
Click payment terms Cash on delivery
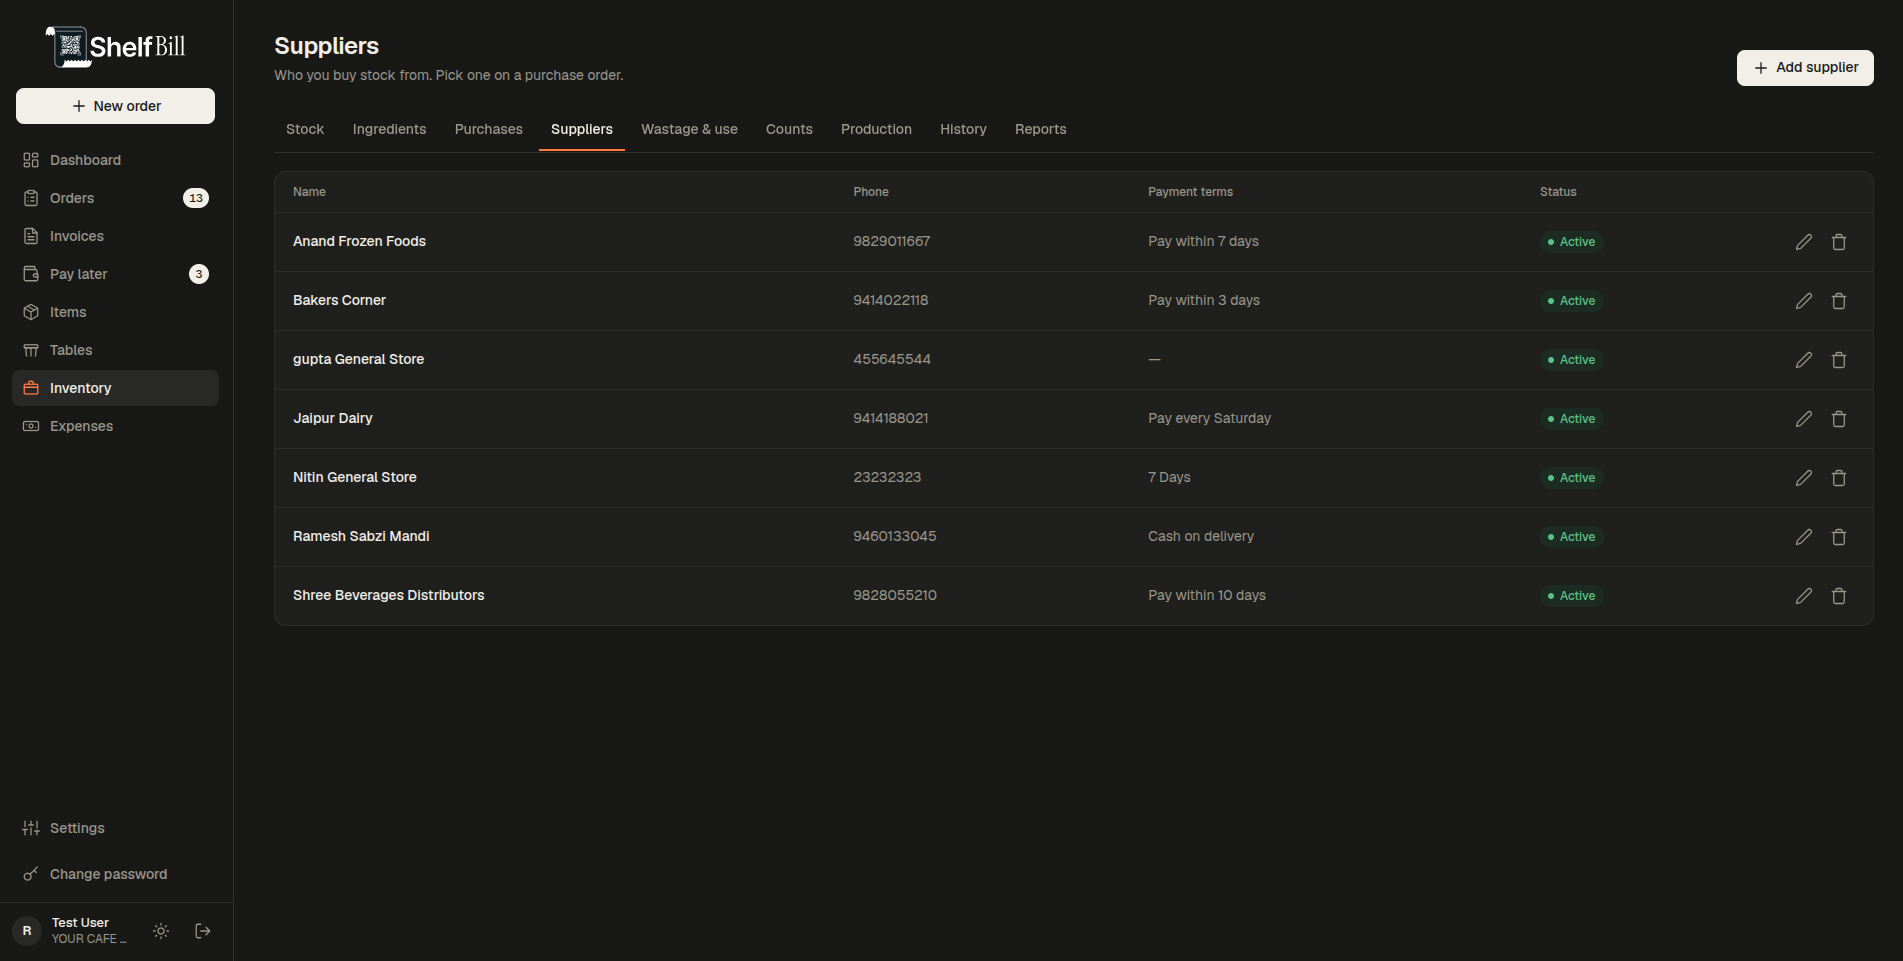point(1201,536)
